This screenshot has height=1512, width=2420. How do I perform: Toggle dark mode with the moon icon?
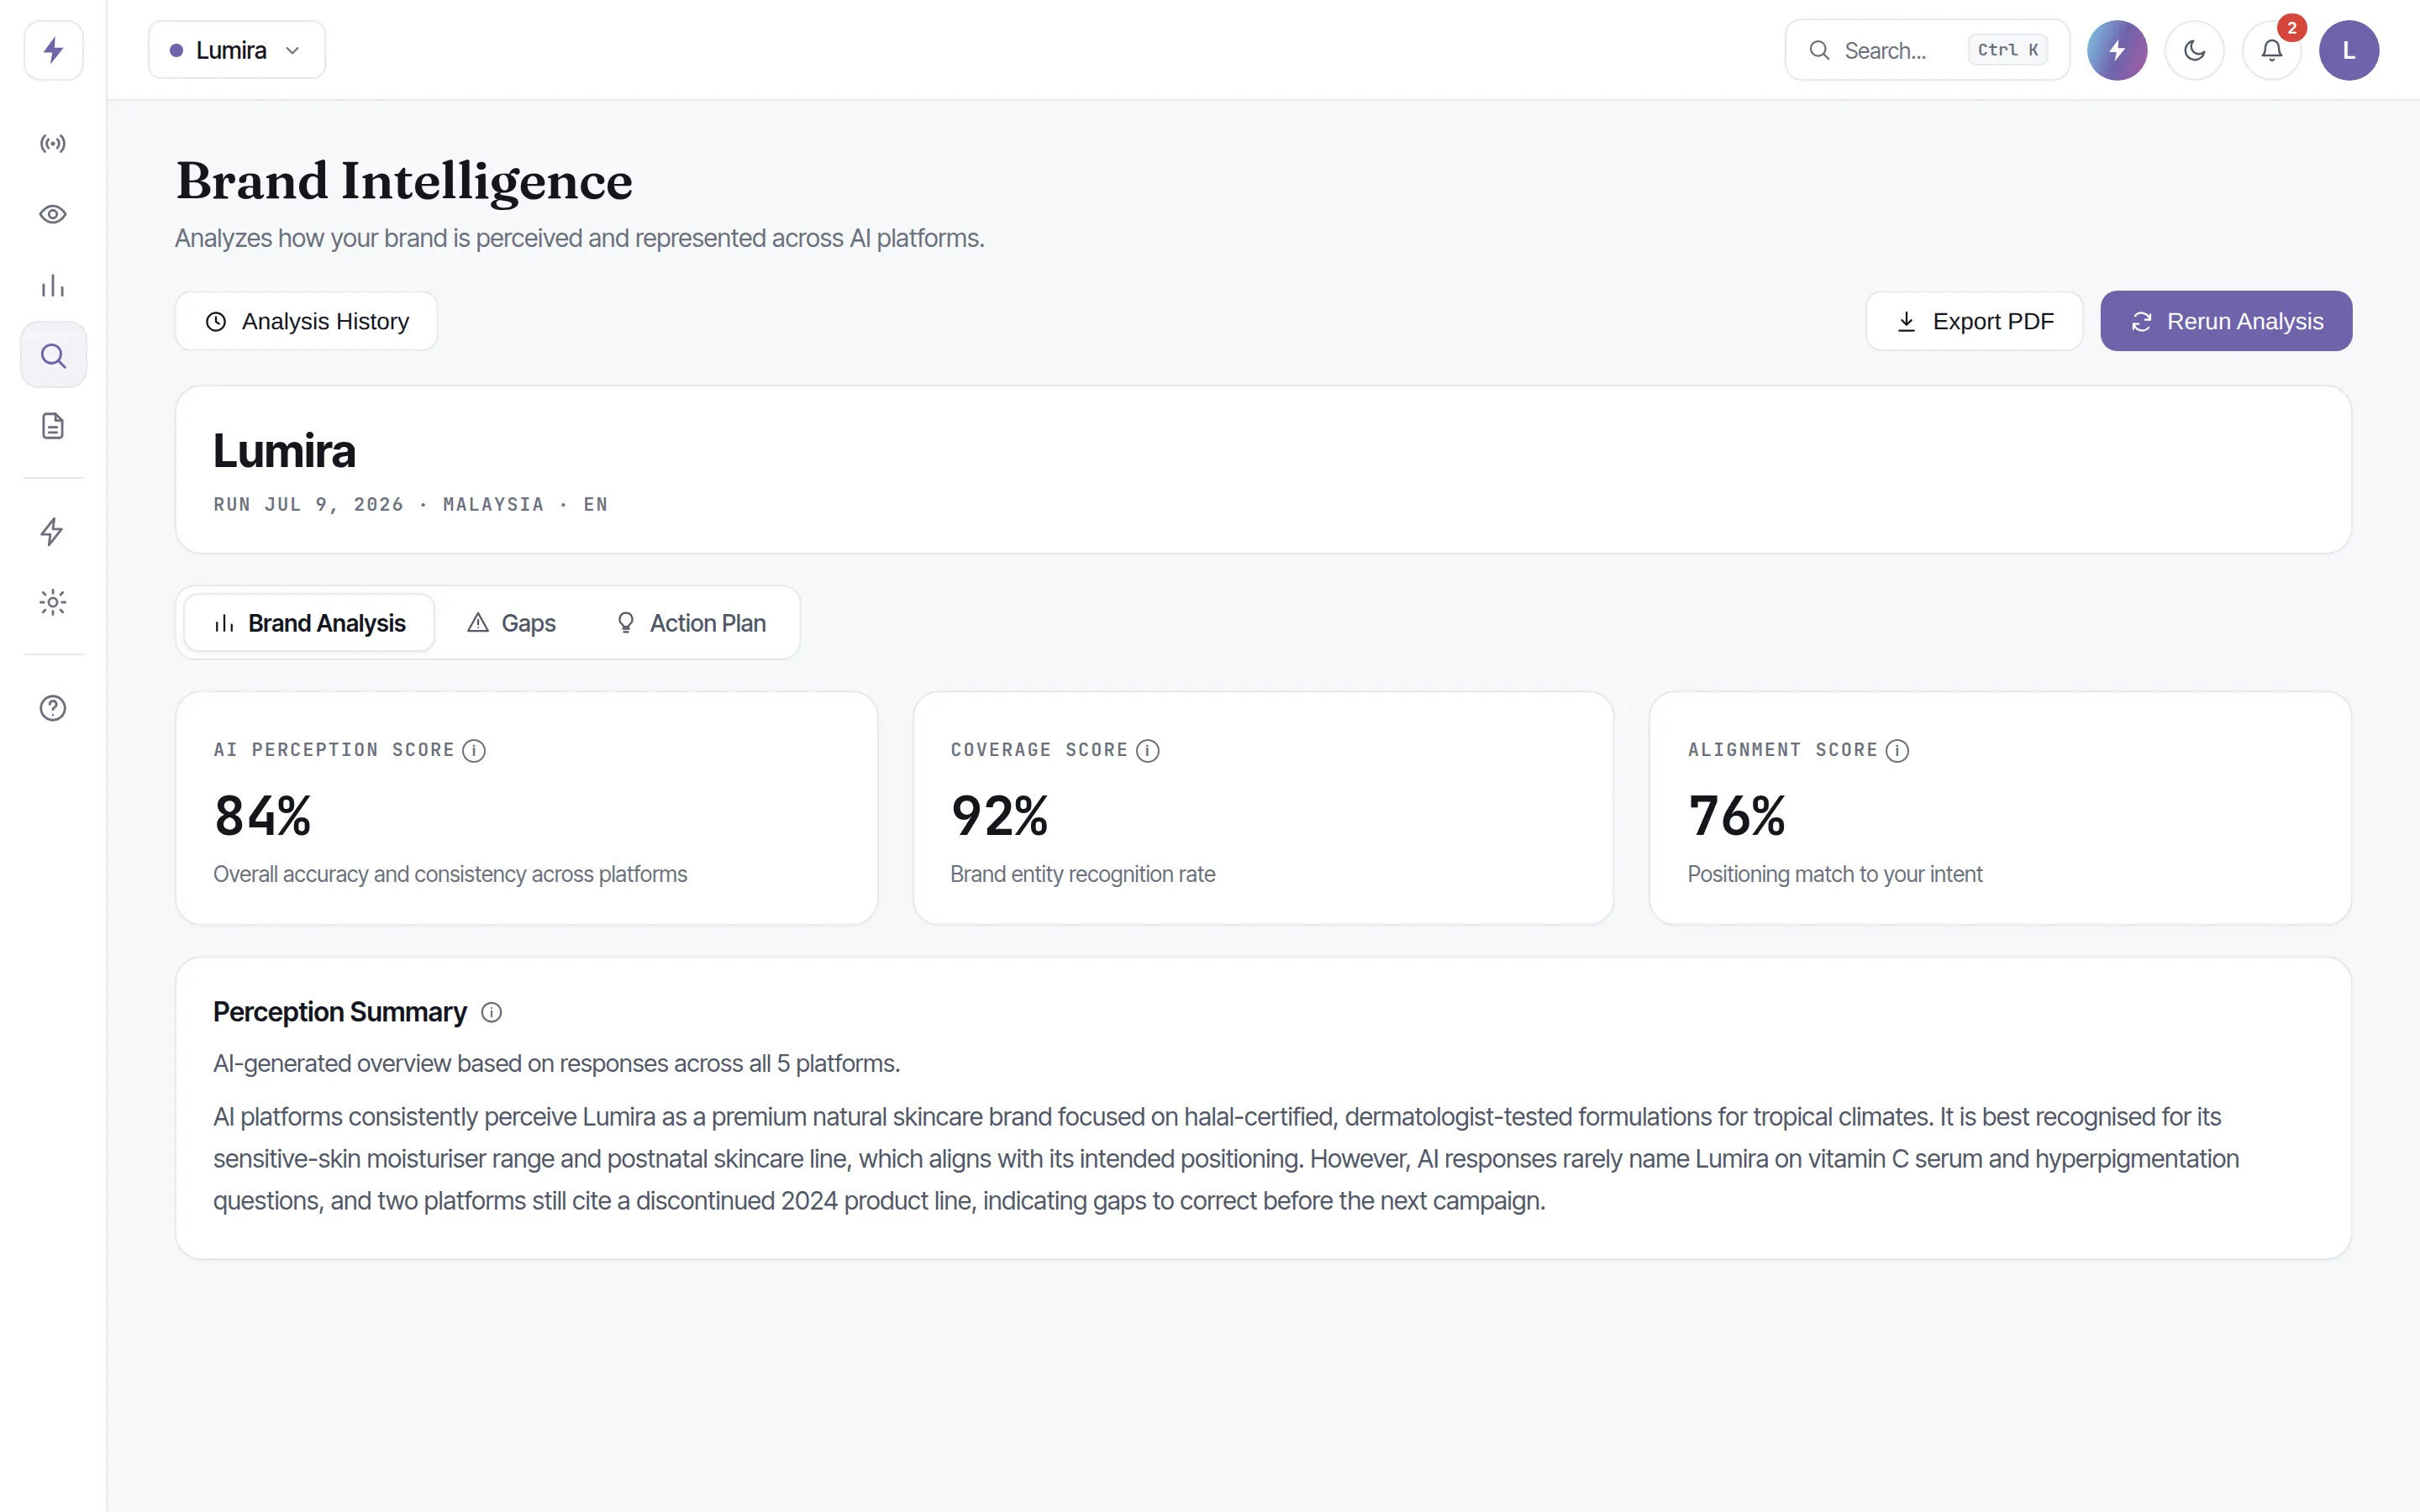tap(2194, 50)
